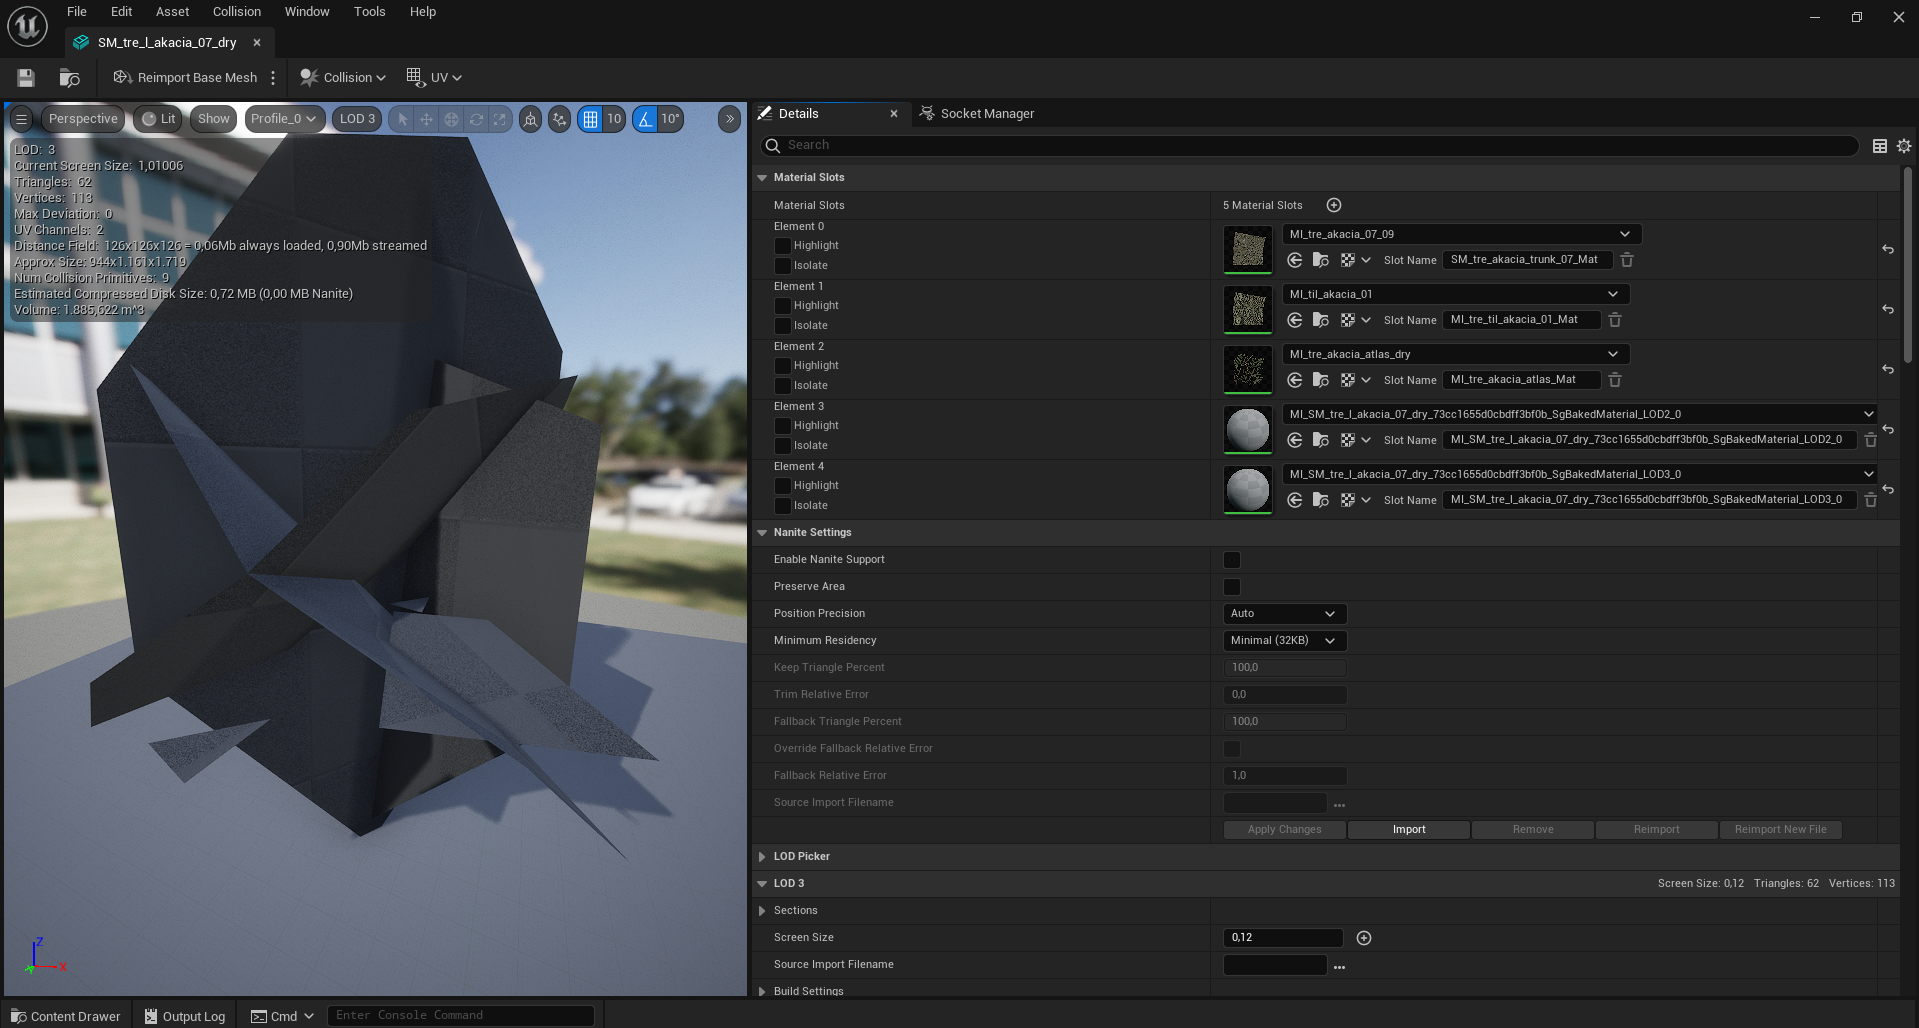Open the Output Log
1919x1028 pixels.
pyautogui.click(x=185, y=1016)
